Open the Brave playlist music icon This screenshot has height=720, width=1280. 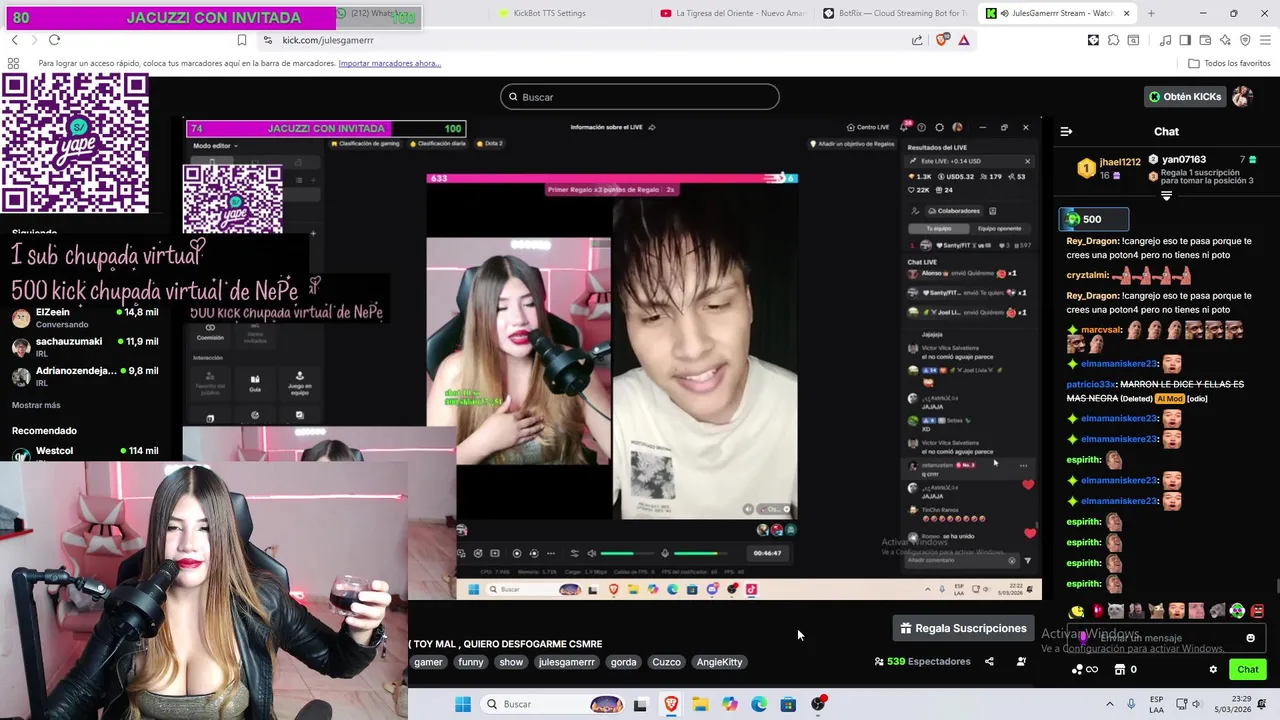[1166, 40]
